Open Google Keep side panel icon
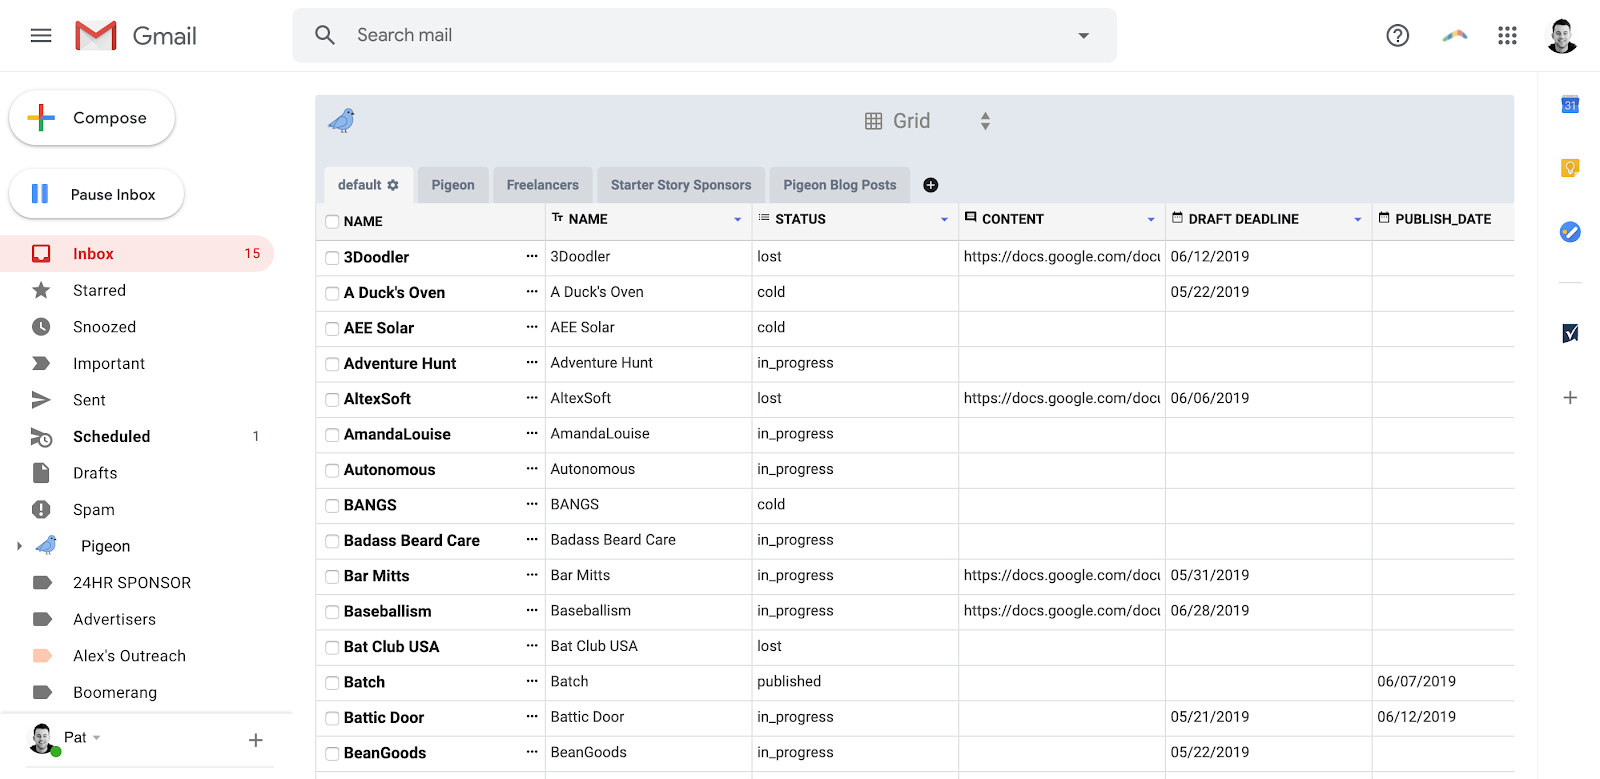 click(x=1570, y=168)
